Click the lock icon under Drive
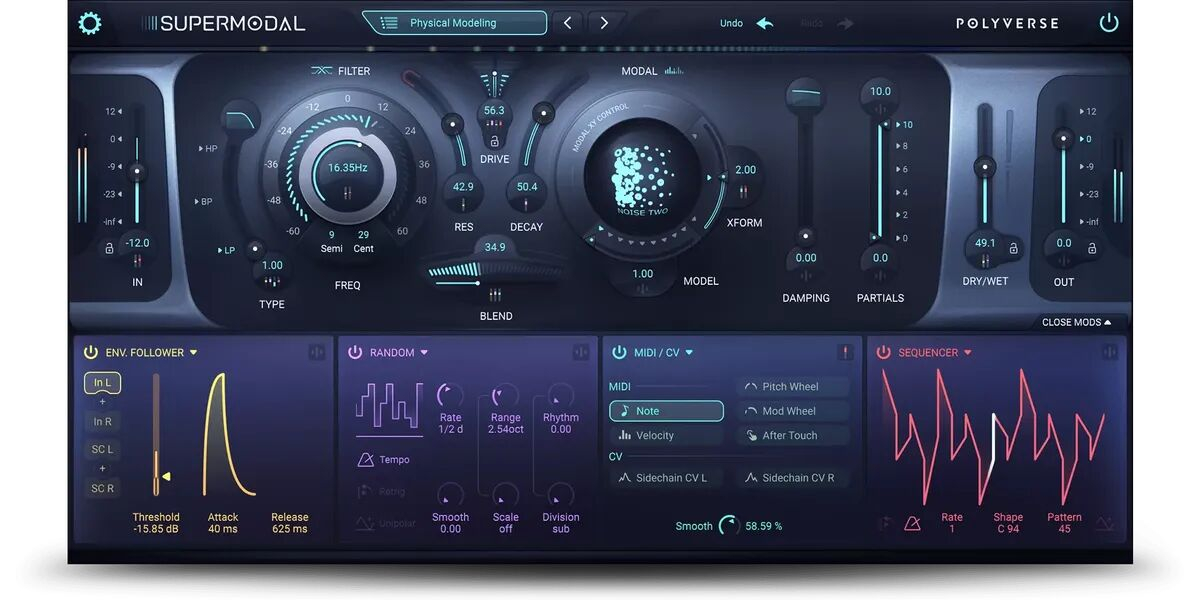The image size is (1200, 600). [x=494, y=141]
